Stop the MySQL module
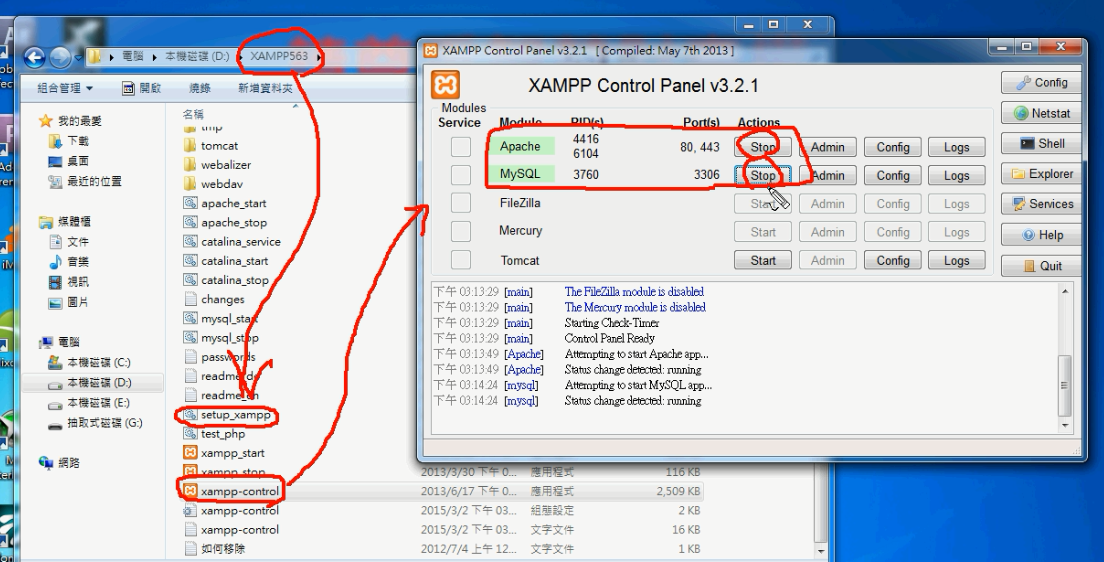This screenshot has height=562, width=1104. 763,175
